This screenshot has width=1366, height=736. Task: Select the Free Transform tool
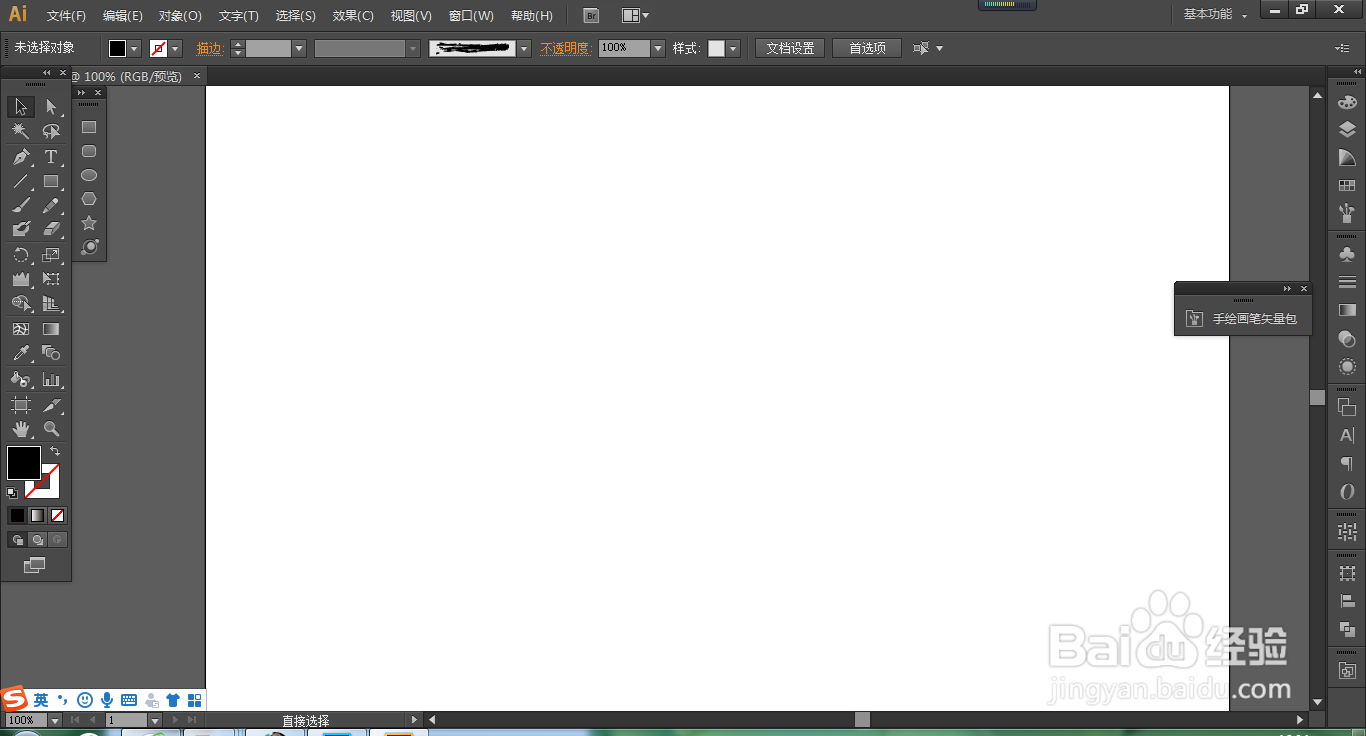[51, 280]
